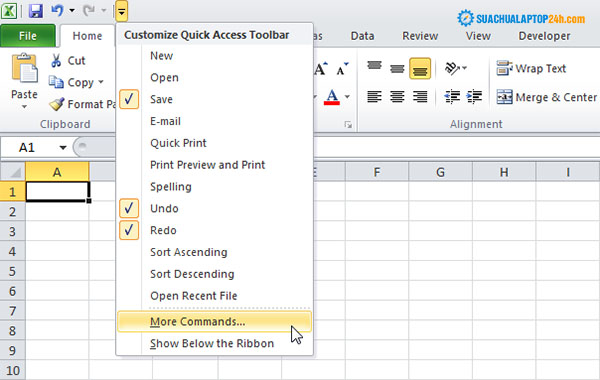Image resolution: width=600 pixels, height=380 pixels.
Task: Click the Undo arrow icon in title bar
Action: [x=57, y=11]
